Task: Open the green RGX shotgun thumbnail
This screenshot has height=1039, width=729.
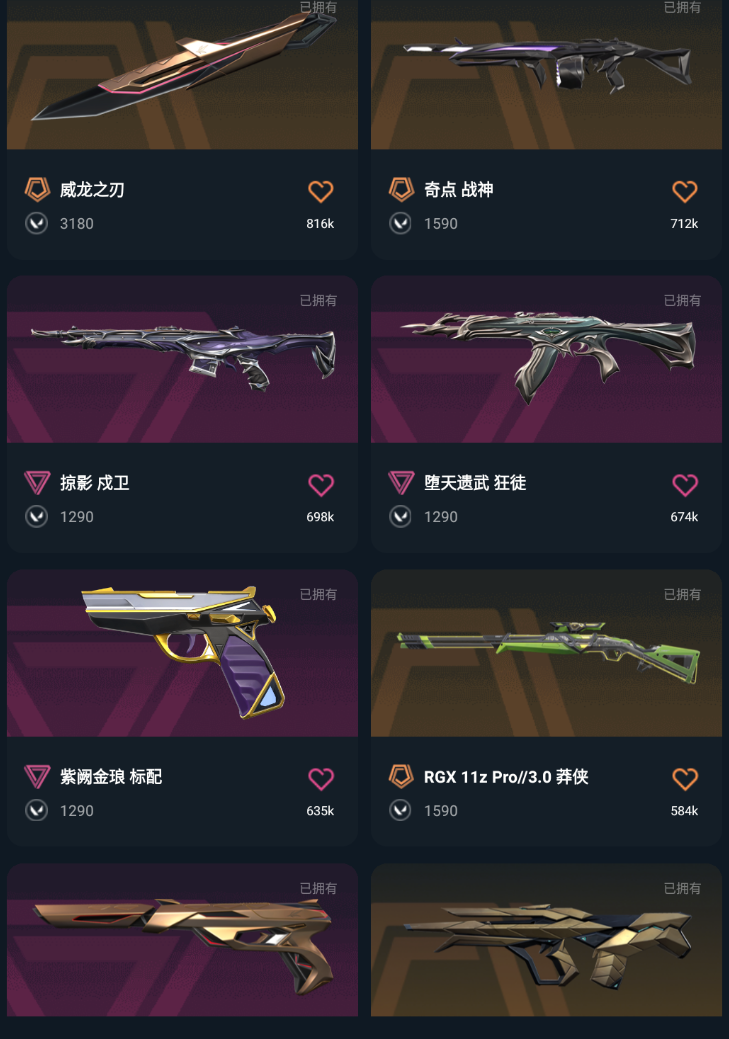Action: tap(546, 653)
